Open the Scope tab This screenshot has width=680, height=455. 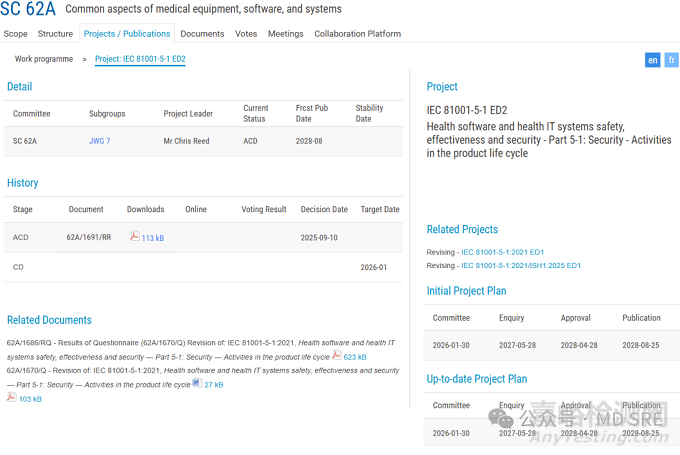tap(15, 34)
